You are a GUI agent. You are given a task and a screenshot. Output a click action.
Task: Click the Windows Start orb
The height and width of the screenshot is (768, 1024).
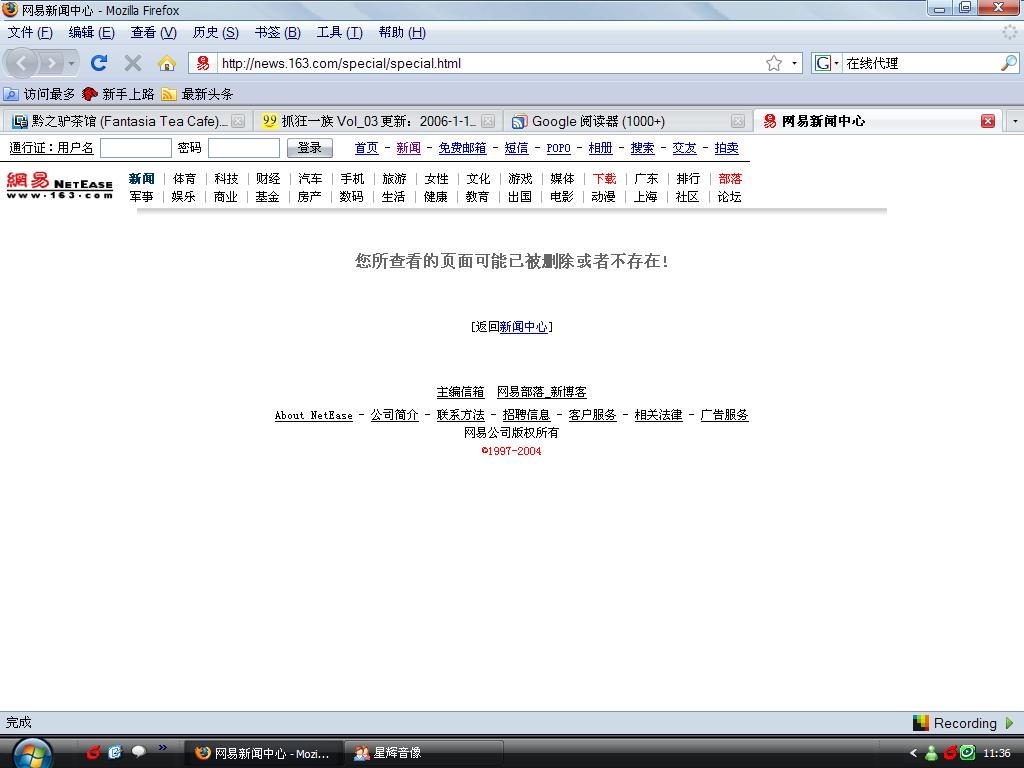point(33,752)
